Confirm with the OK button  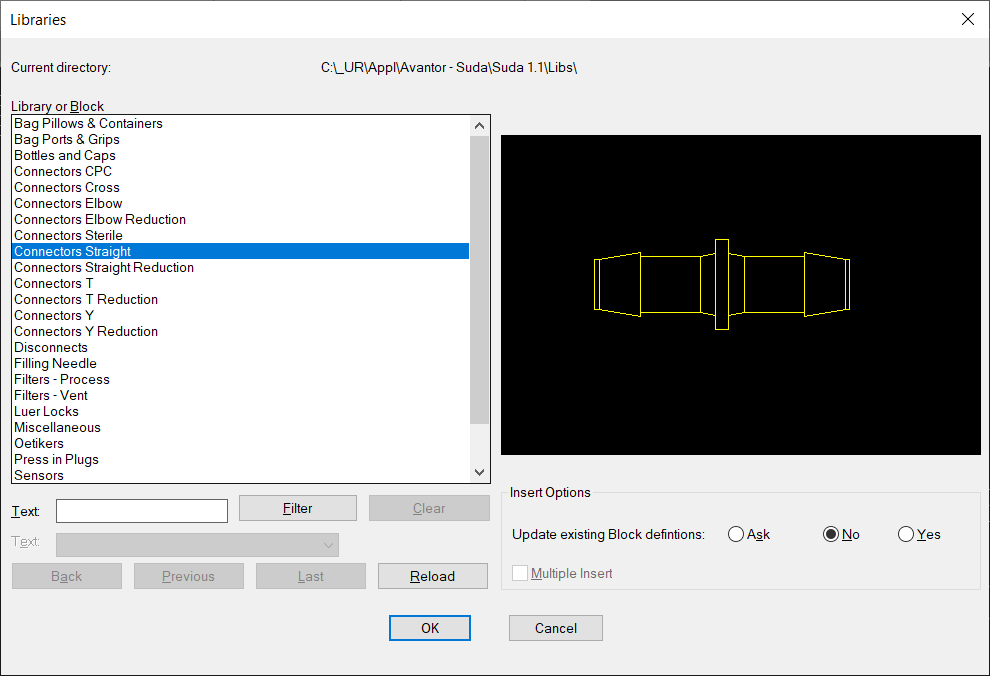tap(430, 628)
